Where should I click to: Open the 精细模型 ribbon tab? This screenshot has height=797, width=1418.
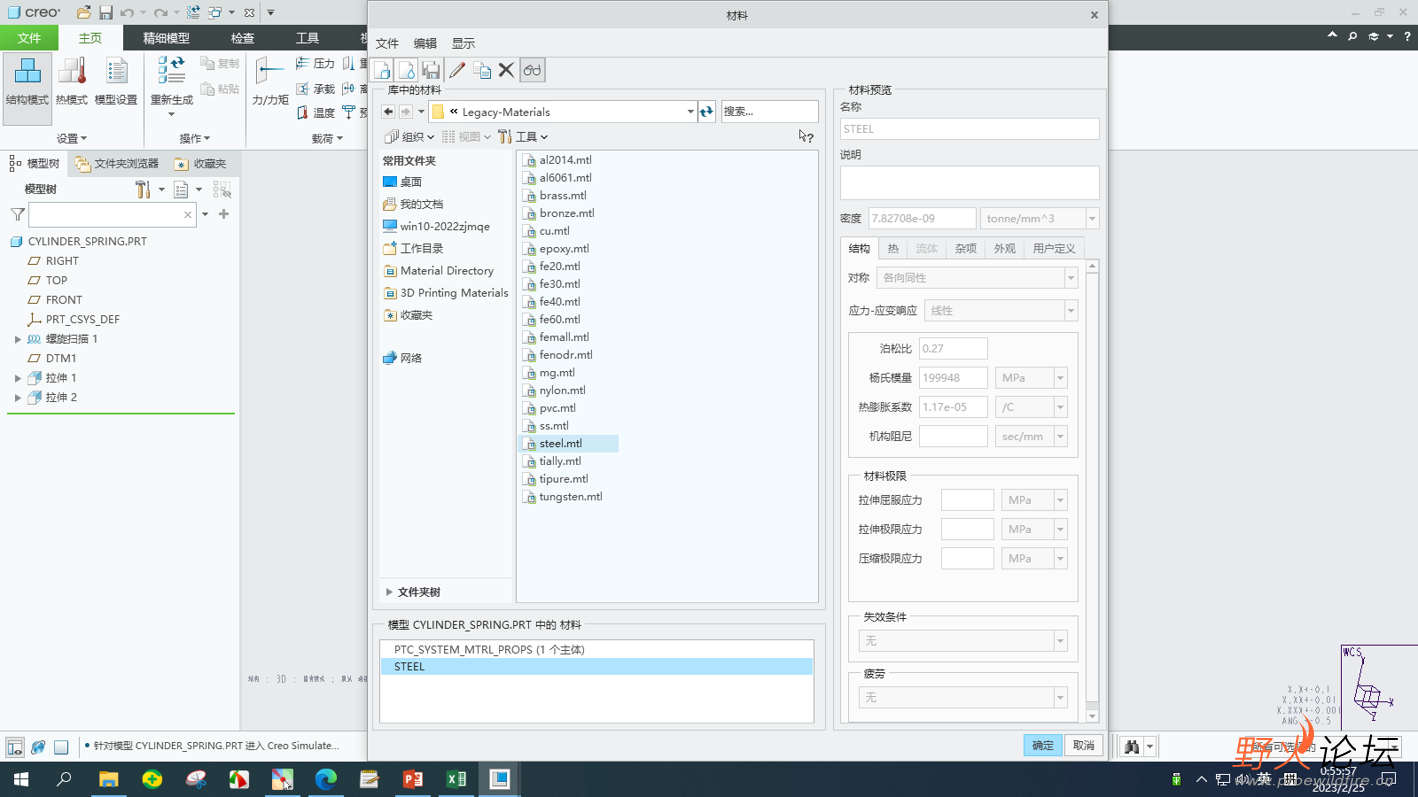pyautogui.click(x=166, y=38)
